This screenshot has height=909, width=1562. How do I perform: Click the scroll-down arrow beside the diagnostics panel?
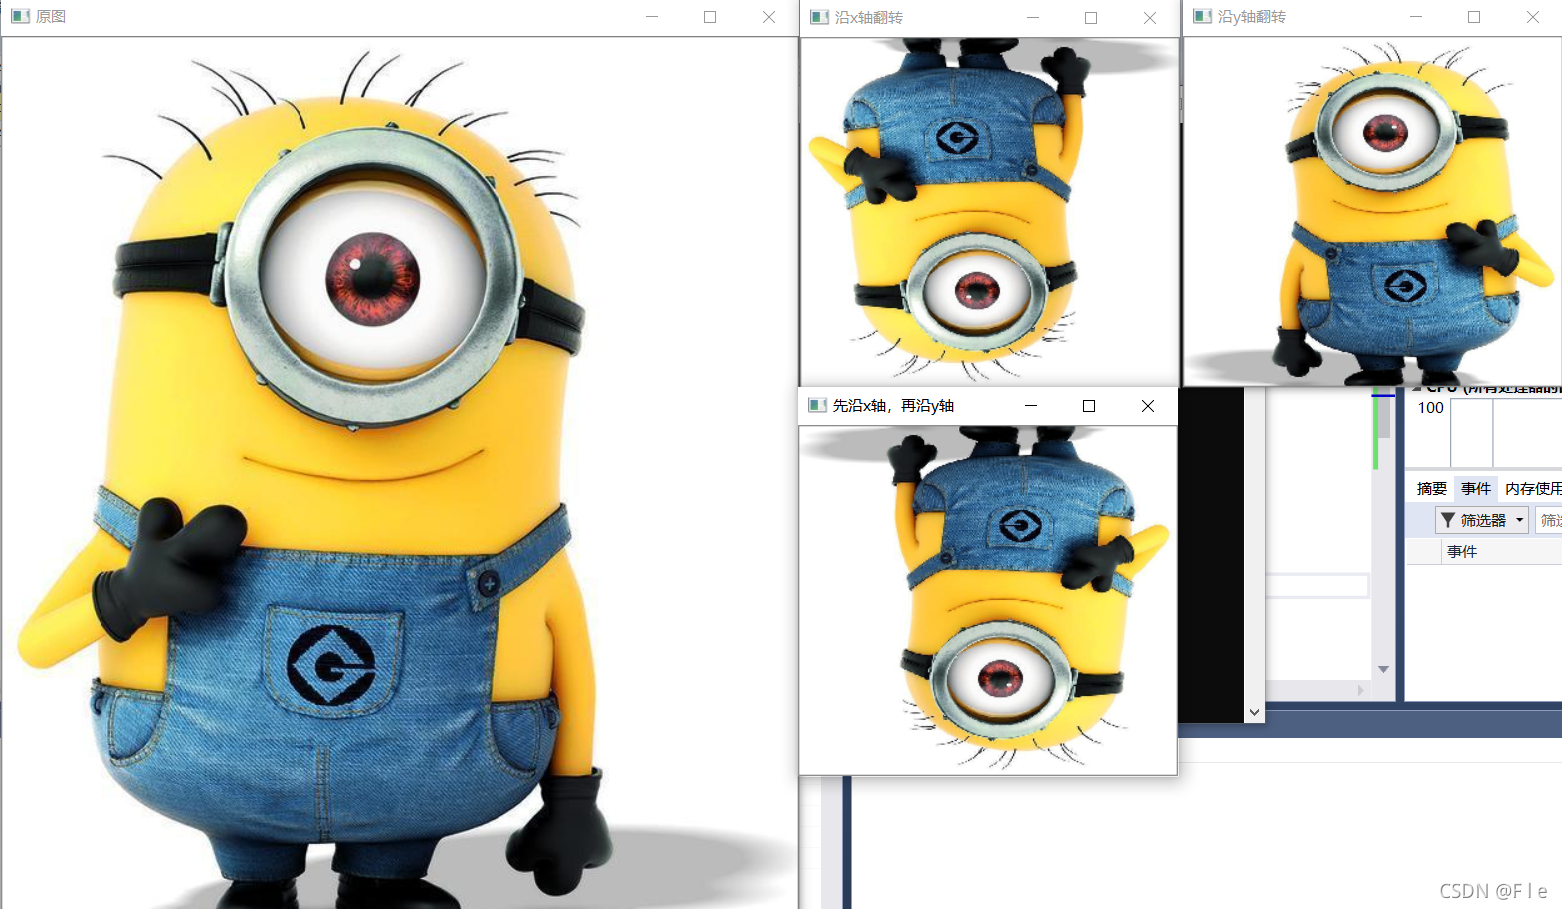click(1383, 669)
